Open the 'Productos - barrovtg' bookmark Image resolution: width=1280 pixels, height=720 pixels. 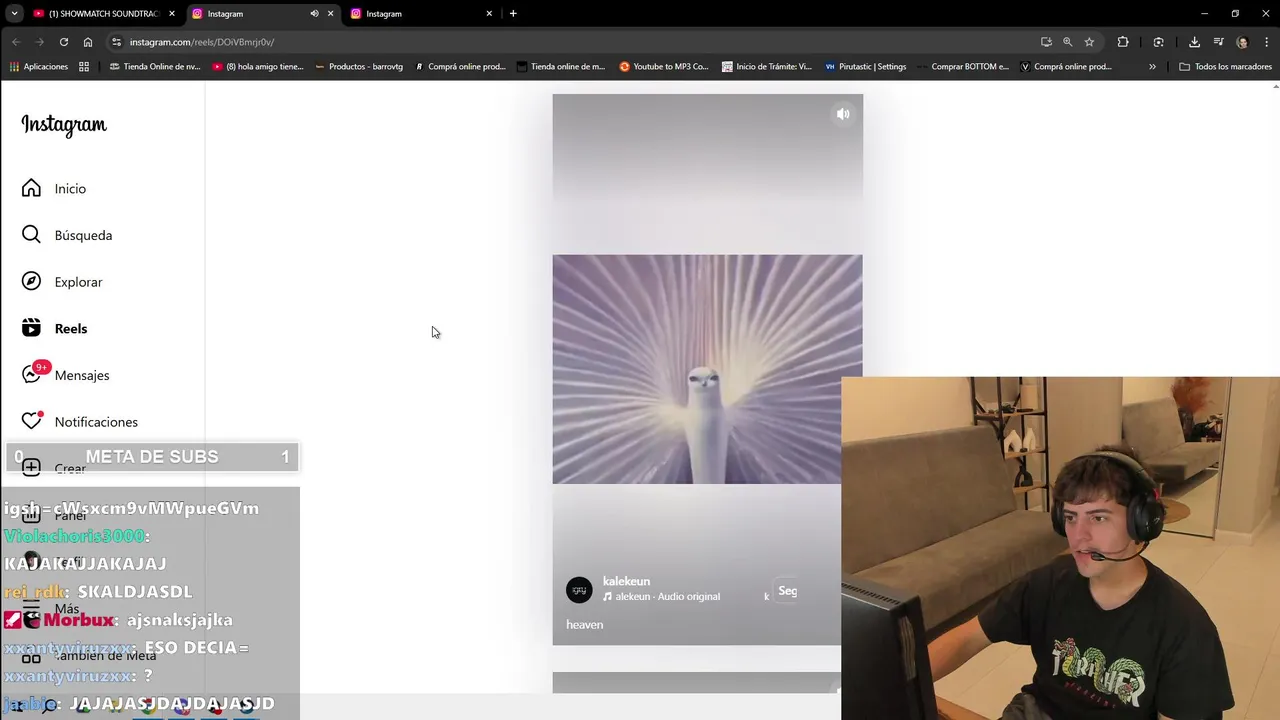358,67
